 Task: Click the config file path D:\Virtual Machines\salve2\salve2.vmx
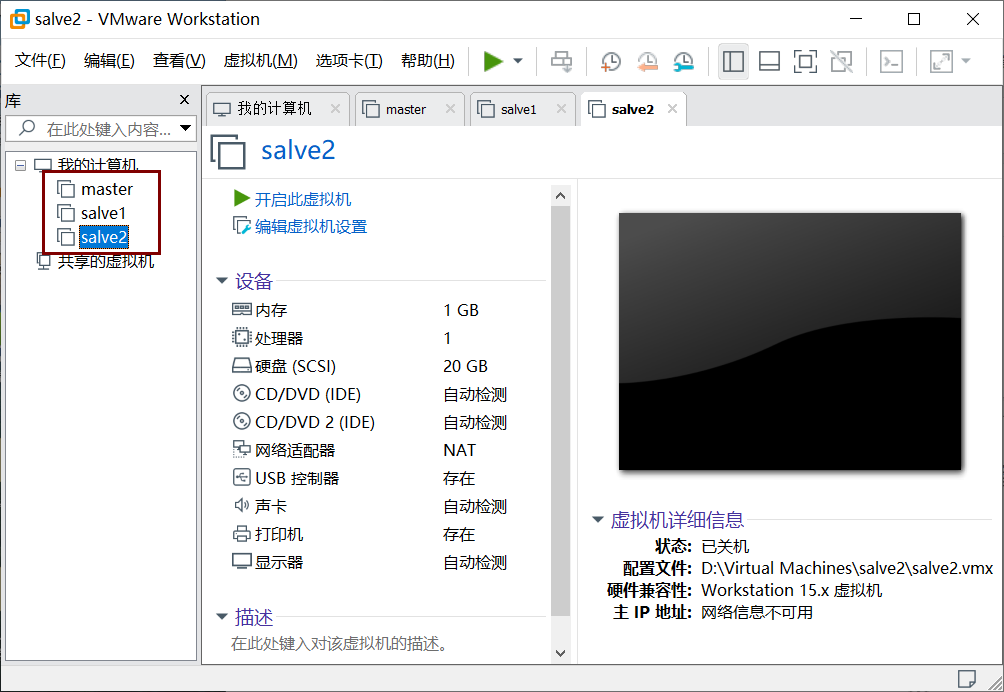point(846,568)
